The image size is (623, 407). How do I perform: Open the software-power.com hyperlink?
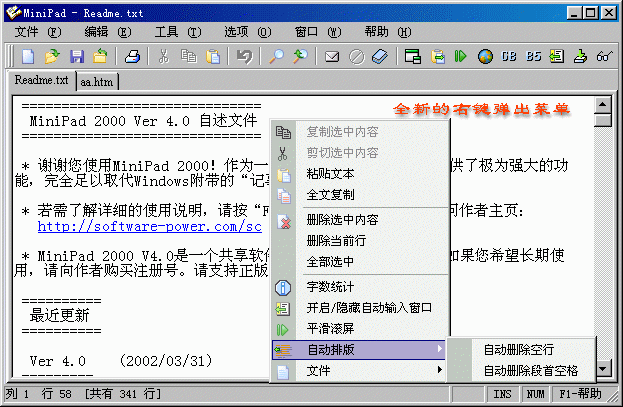(x=150, y=227)
